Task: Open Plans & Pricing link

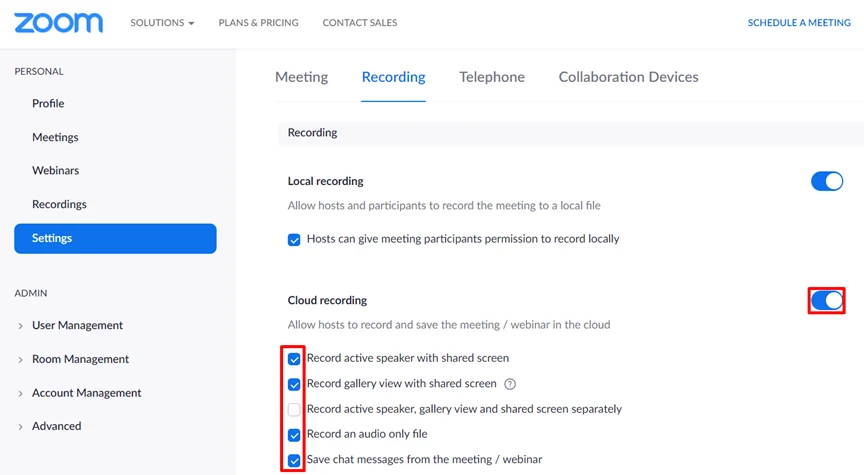Action: click(258, 23)
